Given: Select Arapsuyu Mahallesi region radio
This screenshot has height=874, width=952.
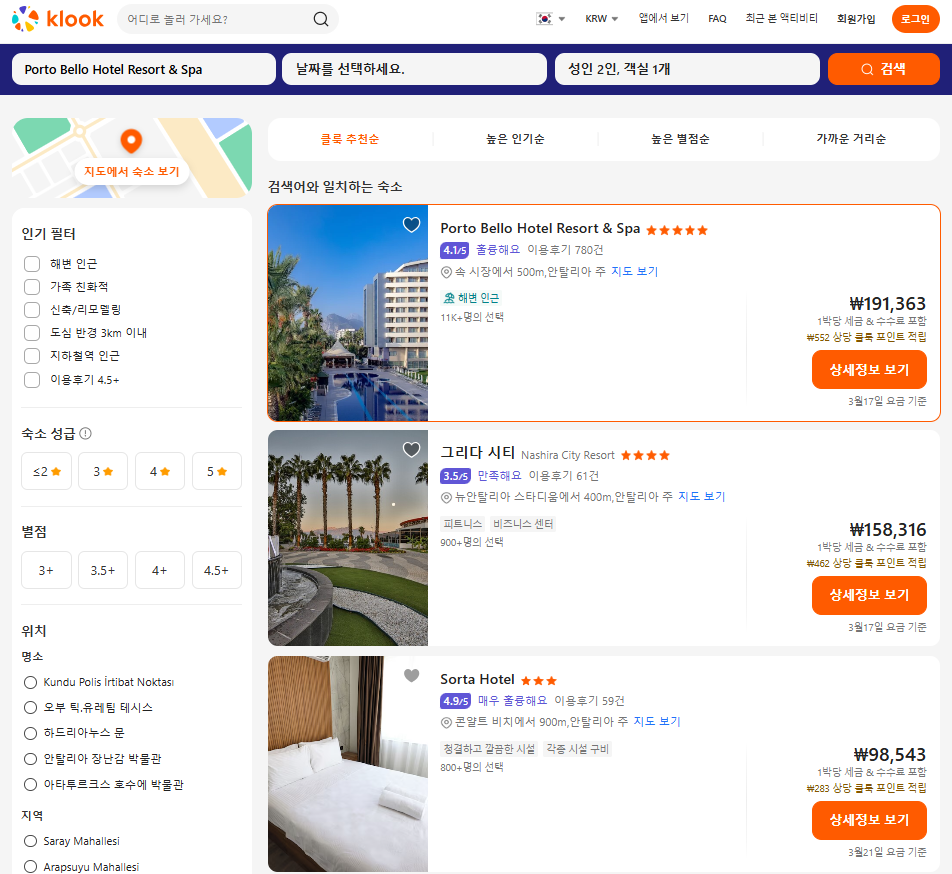Looking at the screenshot, I should [x=30, y=866].
